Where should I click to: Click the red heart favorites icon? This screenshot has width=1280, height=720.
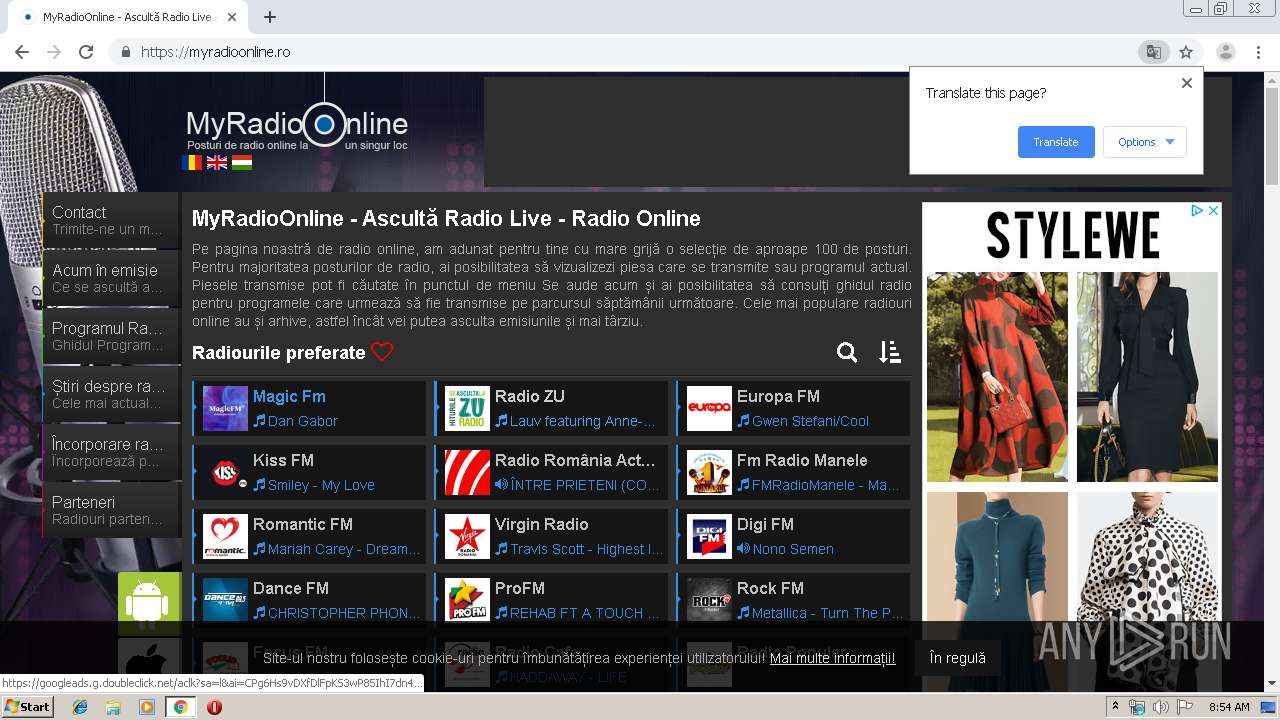[x=382, y=352]
